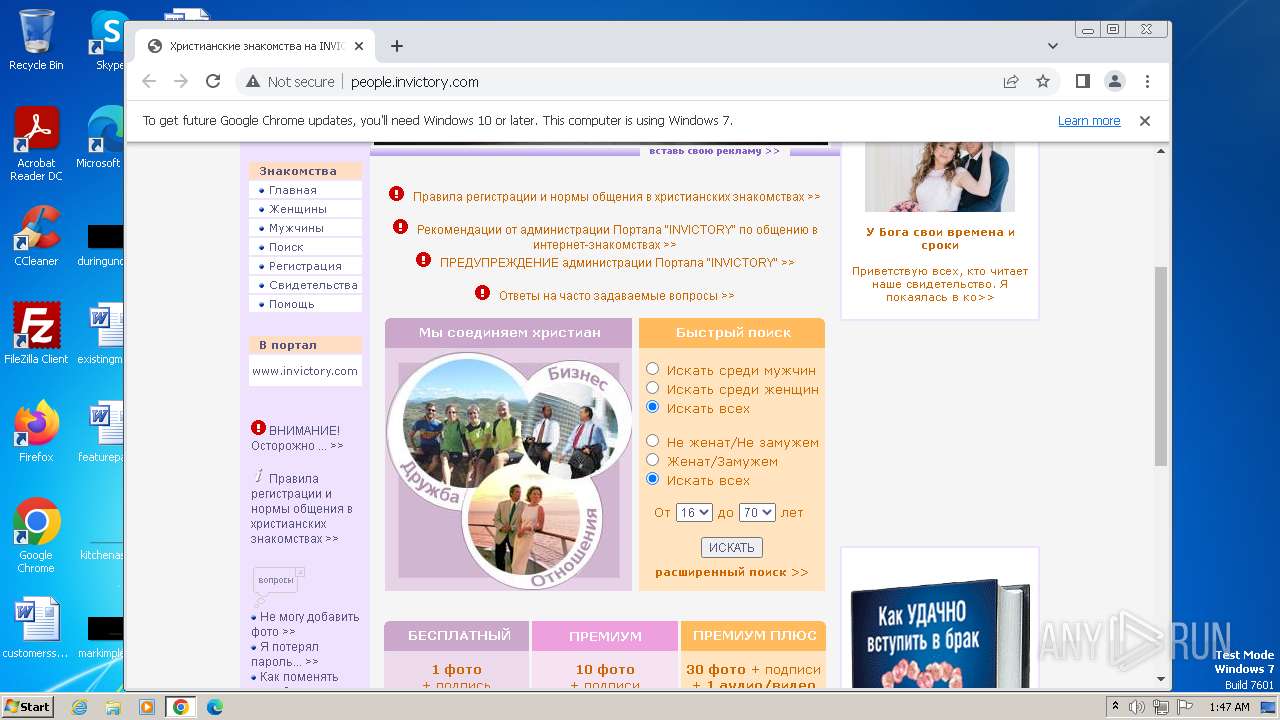This screenshot has width=1280, height=720.
Task: Open ВНИМАНИЕ Осторожно sidebar link
Action: coord(297,437)
